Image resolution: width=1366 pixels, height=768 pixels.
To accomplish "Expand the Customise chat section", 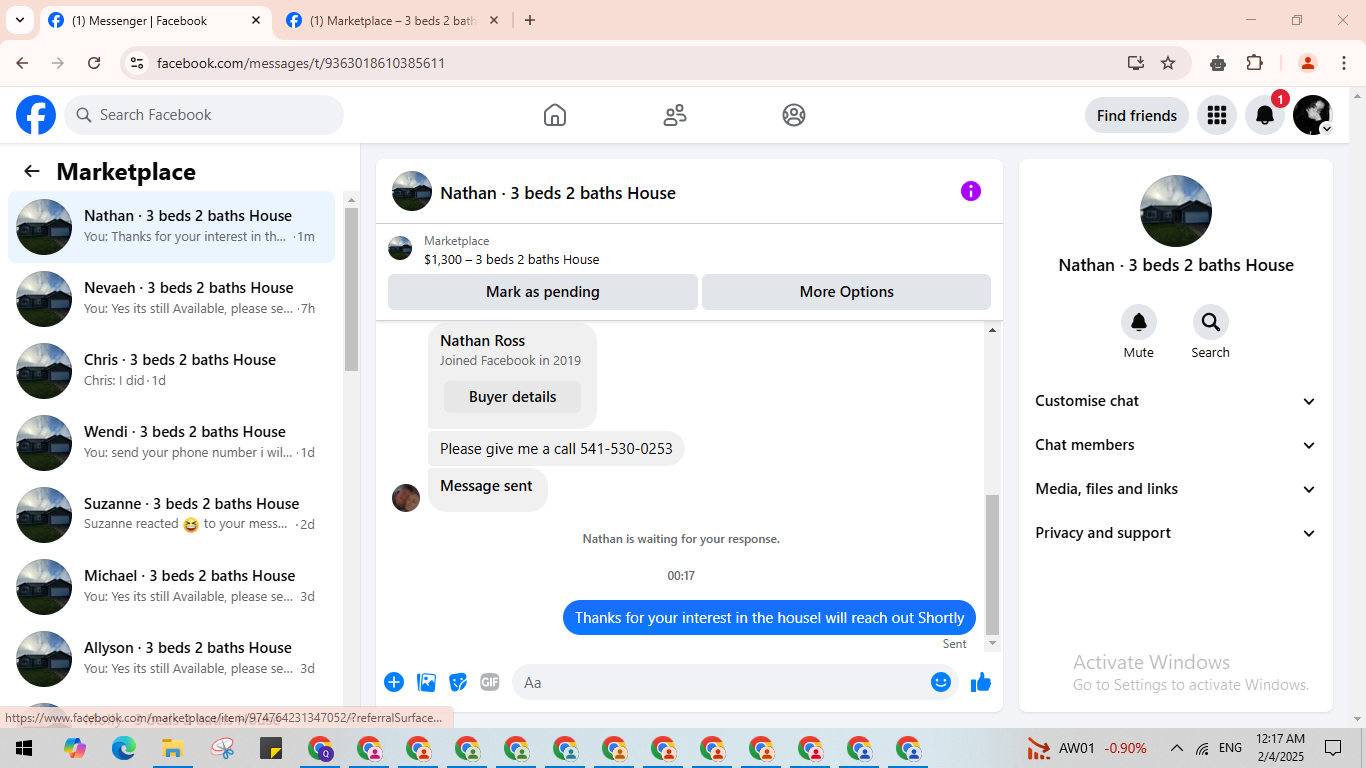I will pyautogui.click(x=1176, y=401).
